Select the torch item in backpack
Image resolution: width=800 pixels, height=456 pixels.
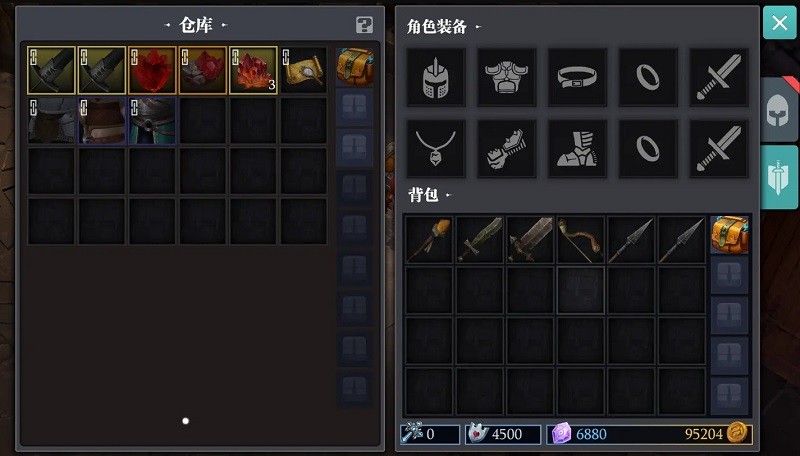[x=429, y=239]
